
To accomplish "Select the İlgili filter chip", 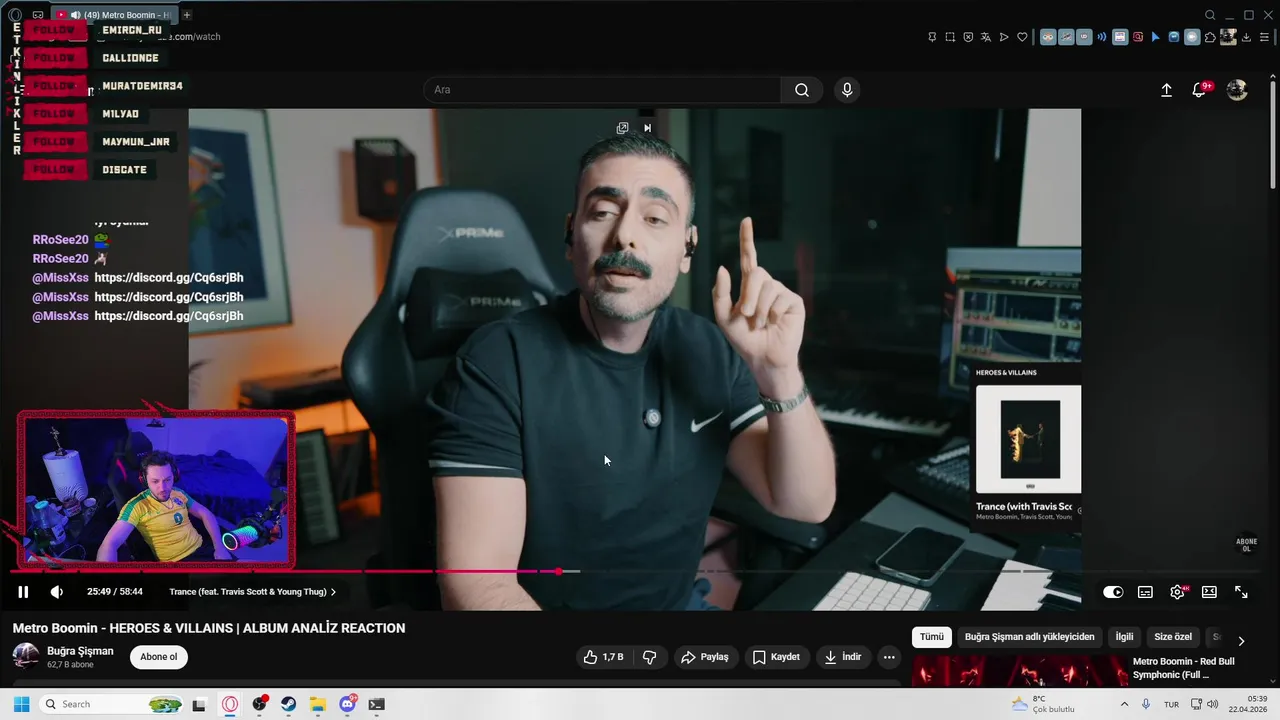I will pyautogui.click(x=1125, y=637).
